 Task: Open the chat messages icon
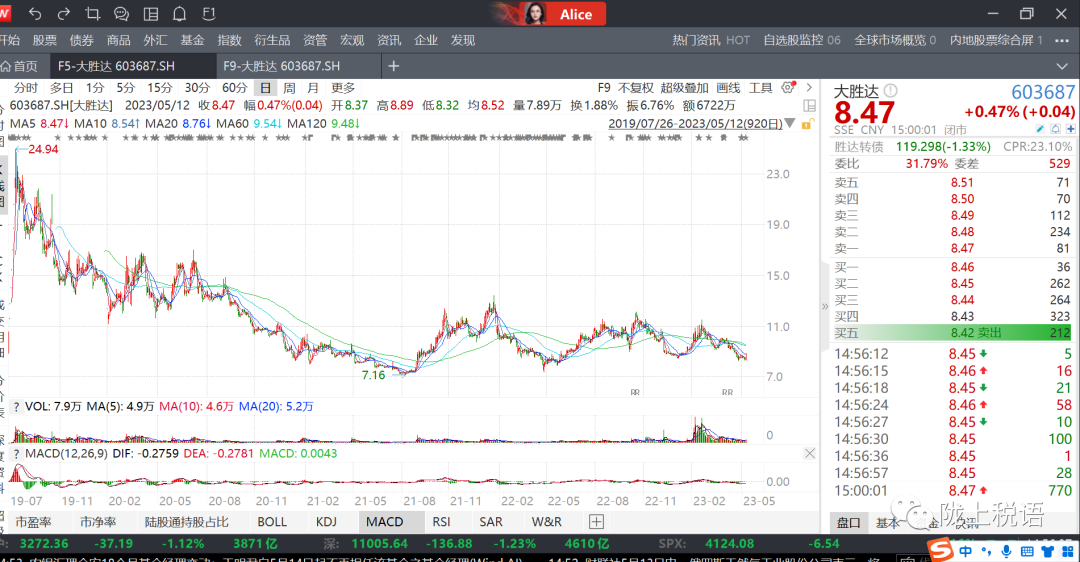[x=121, y=14]
